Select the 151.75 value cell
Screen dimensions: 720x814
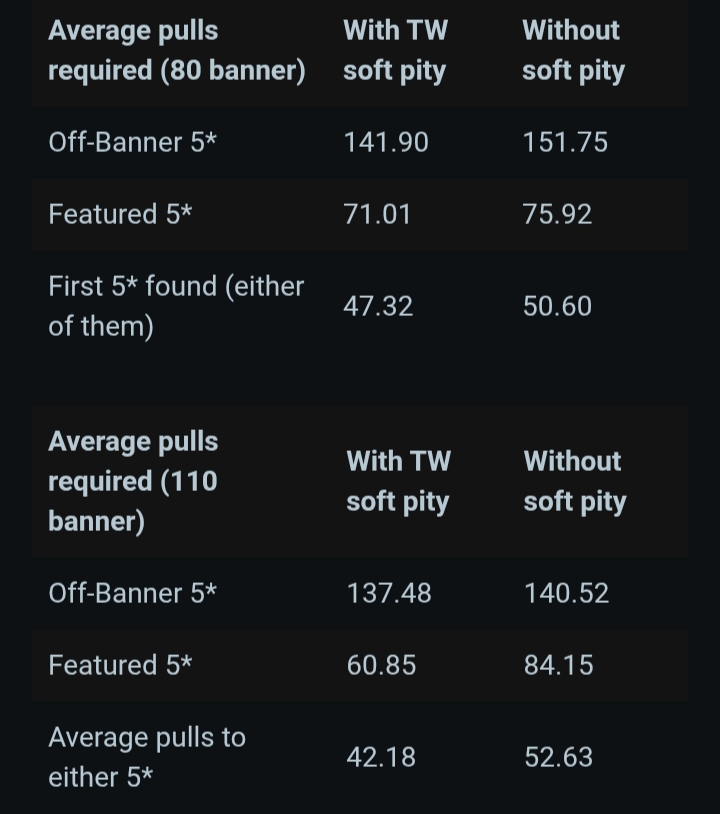565,142
